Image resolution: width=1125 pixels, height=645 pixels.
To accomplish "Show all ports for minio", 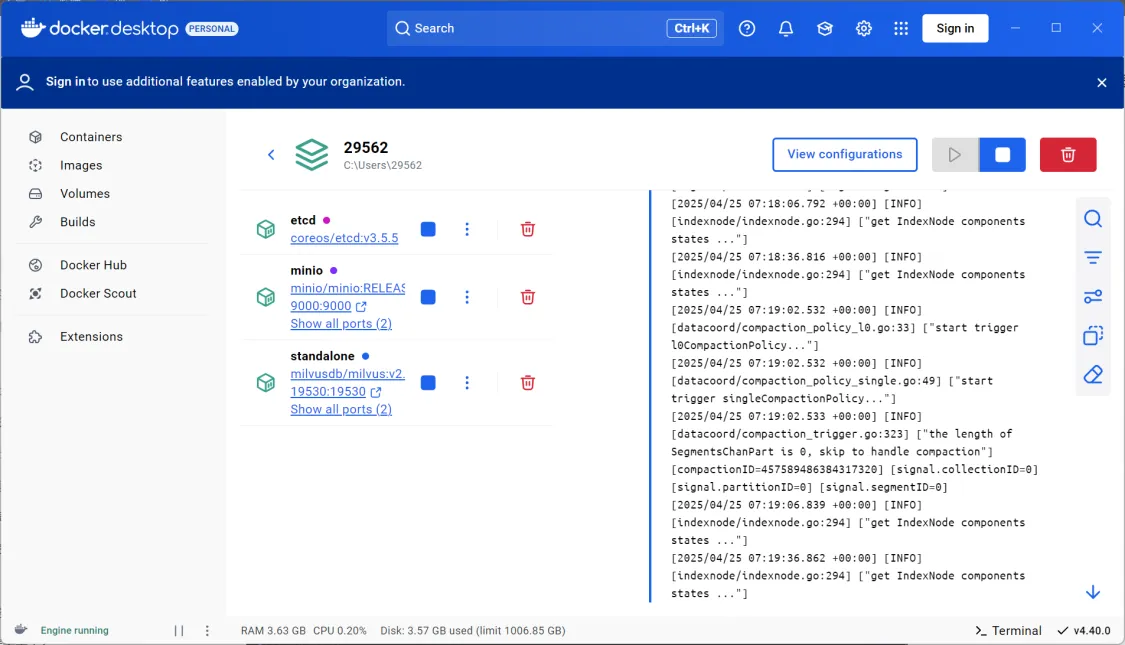I will click(x=341, y=324).
